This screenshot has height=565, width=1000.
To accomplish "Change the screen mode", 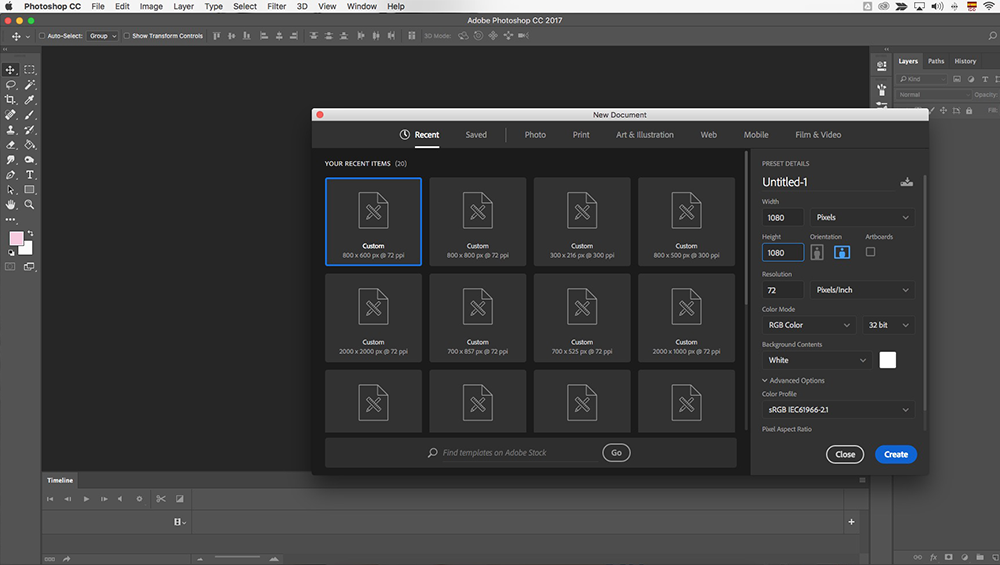I will [x=29, y=267].
